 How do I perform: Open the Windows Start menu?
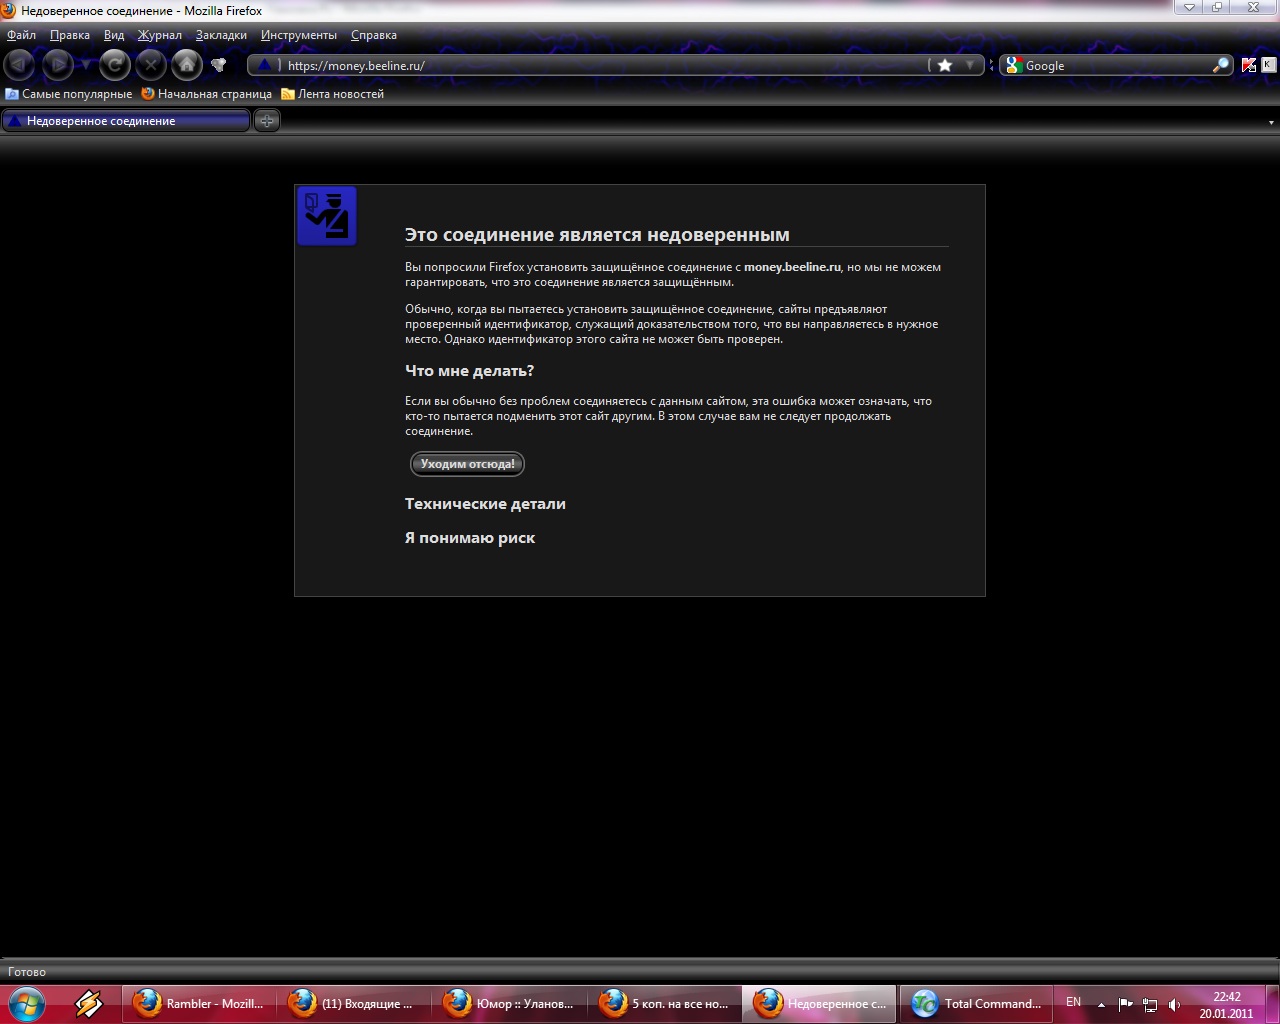click(x=26, y=1002)
